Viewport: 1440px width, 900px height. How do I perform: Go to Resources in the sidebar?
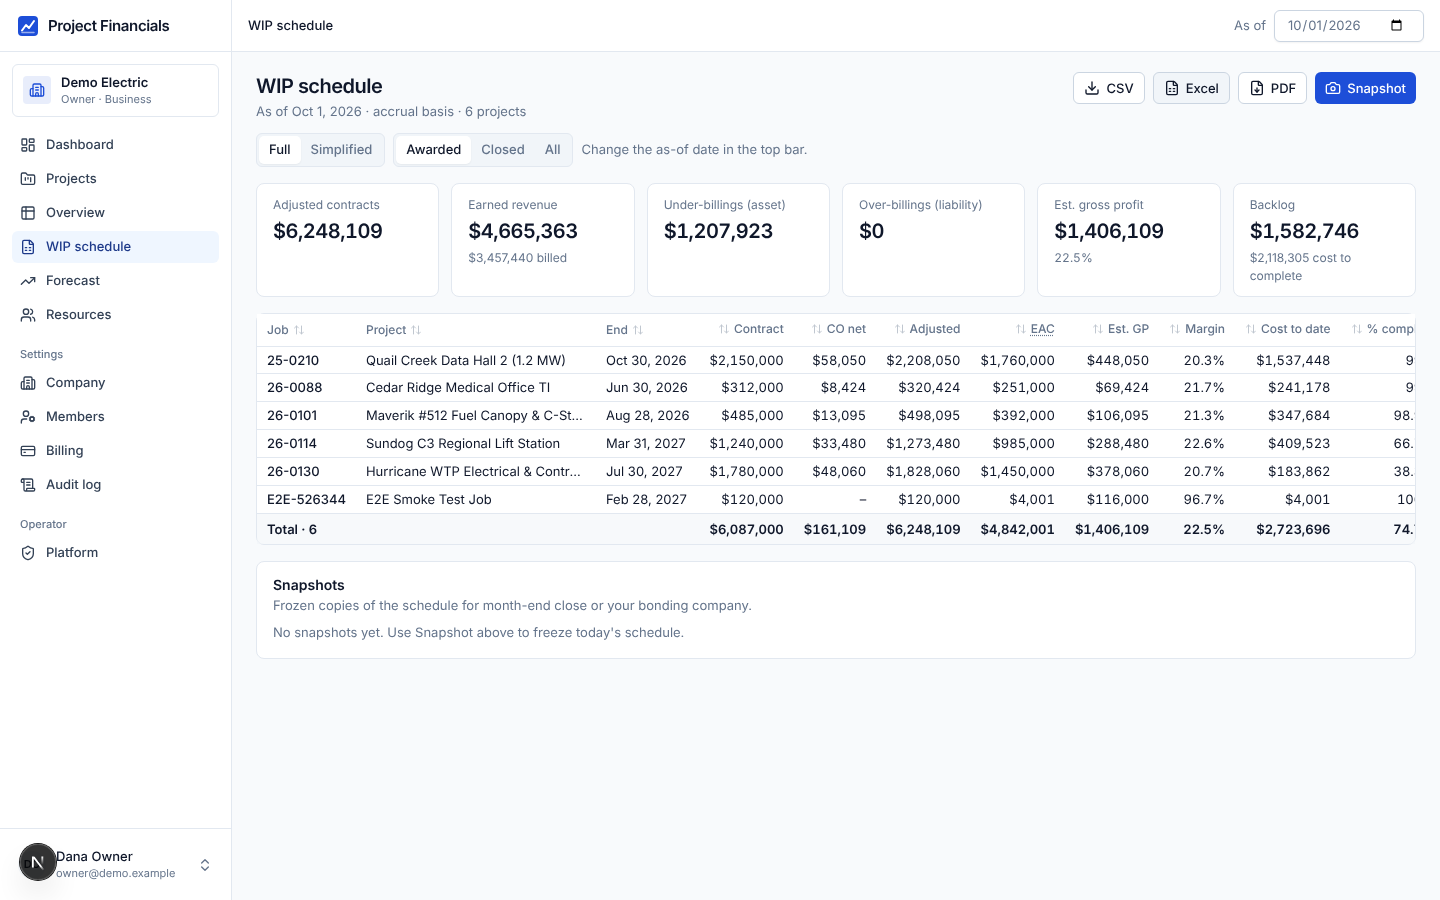click(115, 315)
